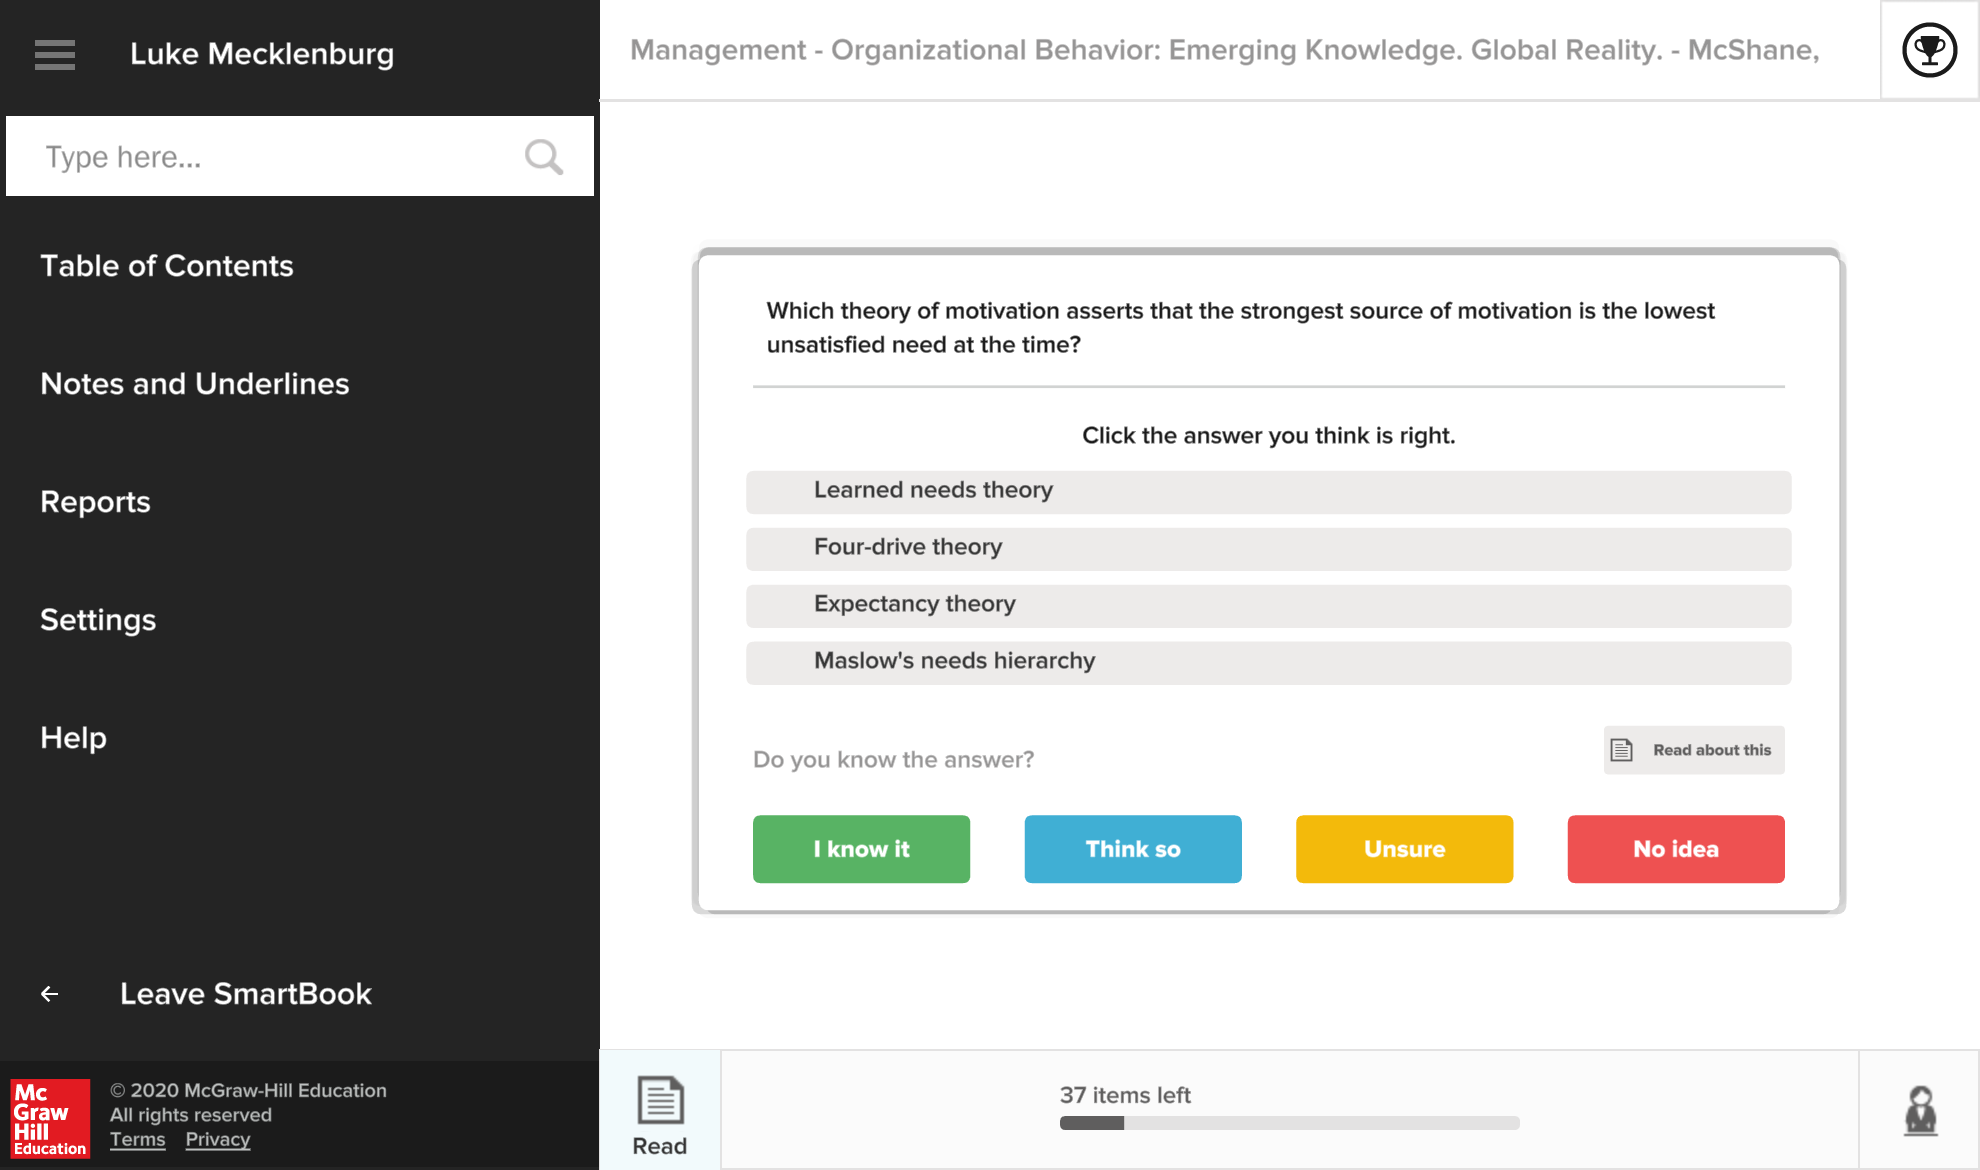Open the Privacy link
This screenshot has height=1170, width=1980.
pos(218,1139)
